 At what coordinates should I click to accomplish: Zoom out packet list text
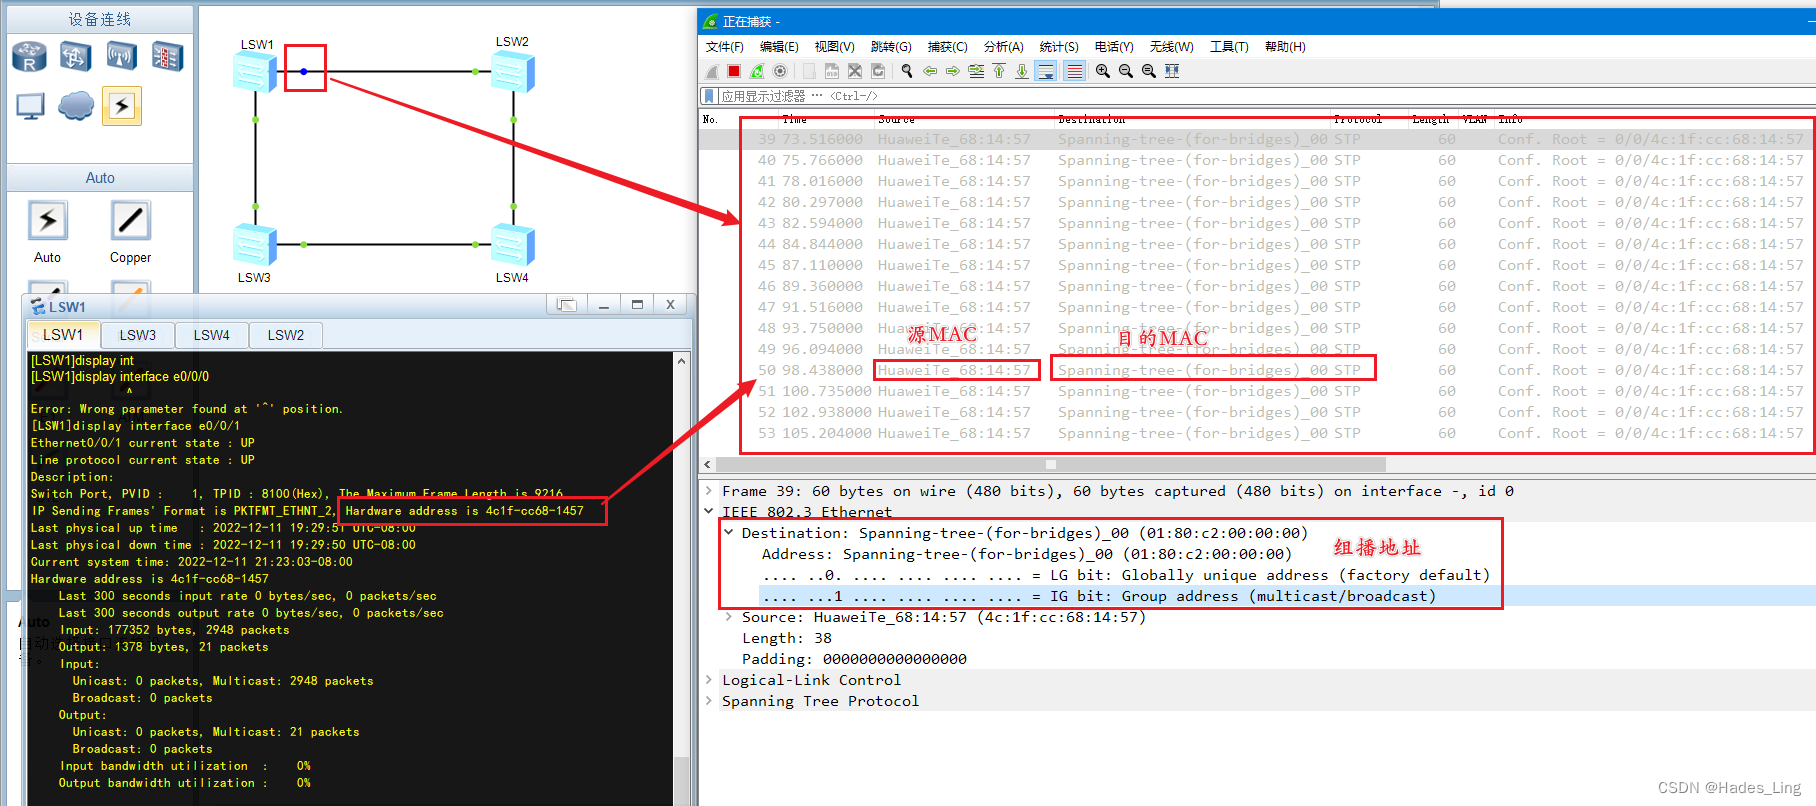coord(1126,71)
